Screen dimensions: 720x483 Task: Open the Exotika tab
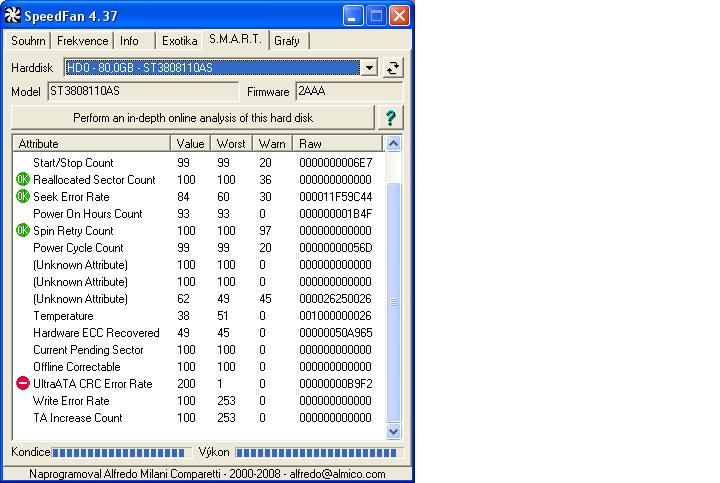coord(180,41)
